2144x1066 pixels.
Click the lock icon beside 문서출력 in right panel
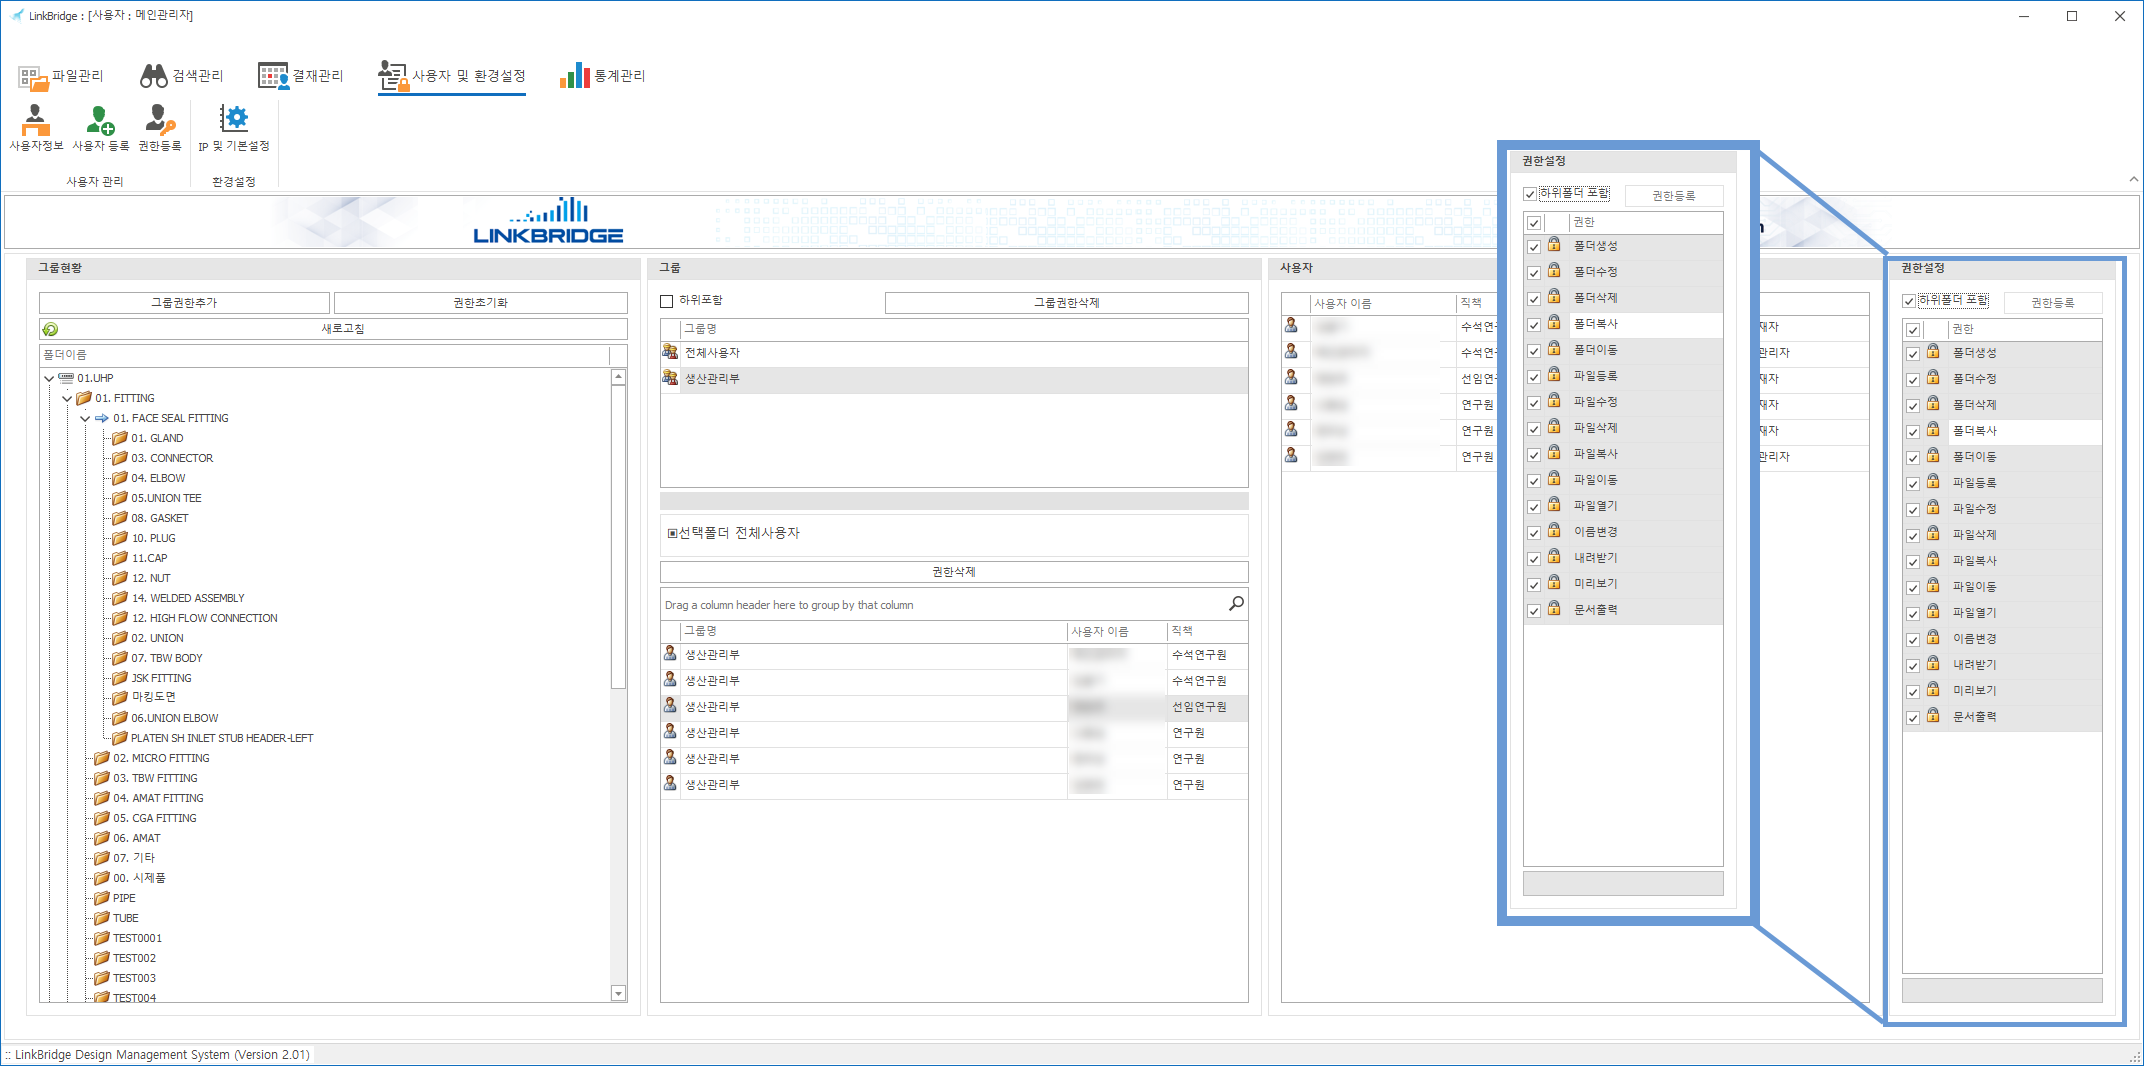[1933, 716]
